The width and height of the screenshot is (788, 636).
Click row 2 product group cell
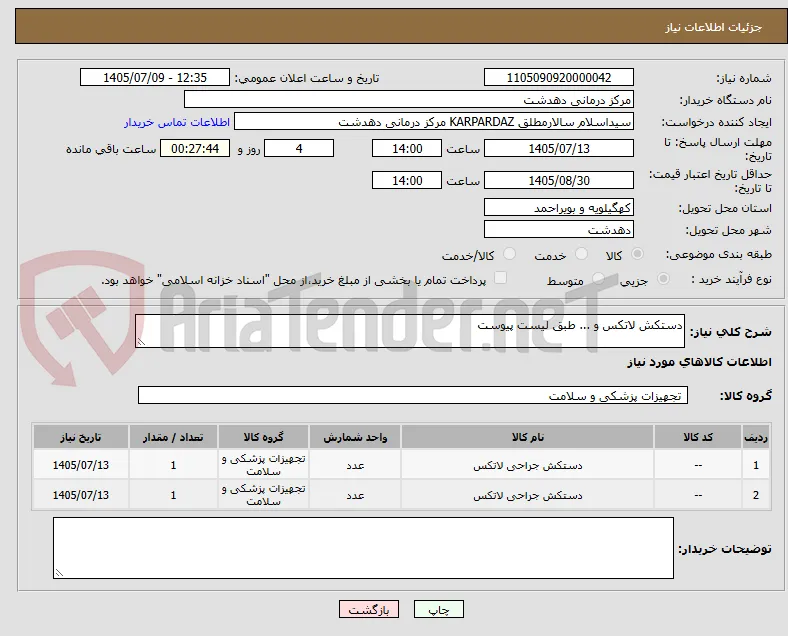pyautogui.click(x=263, y=495)
